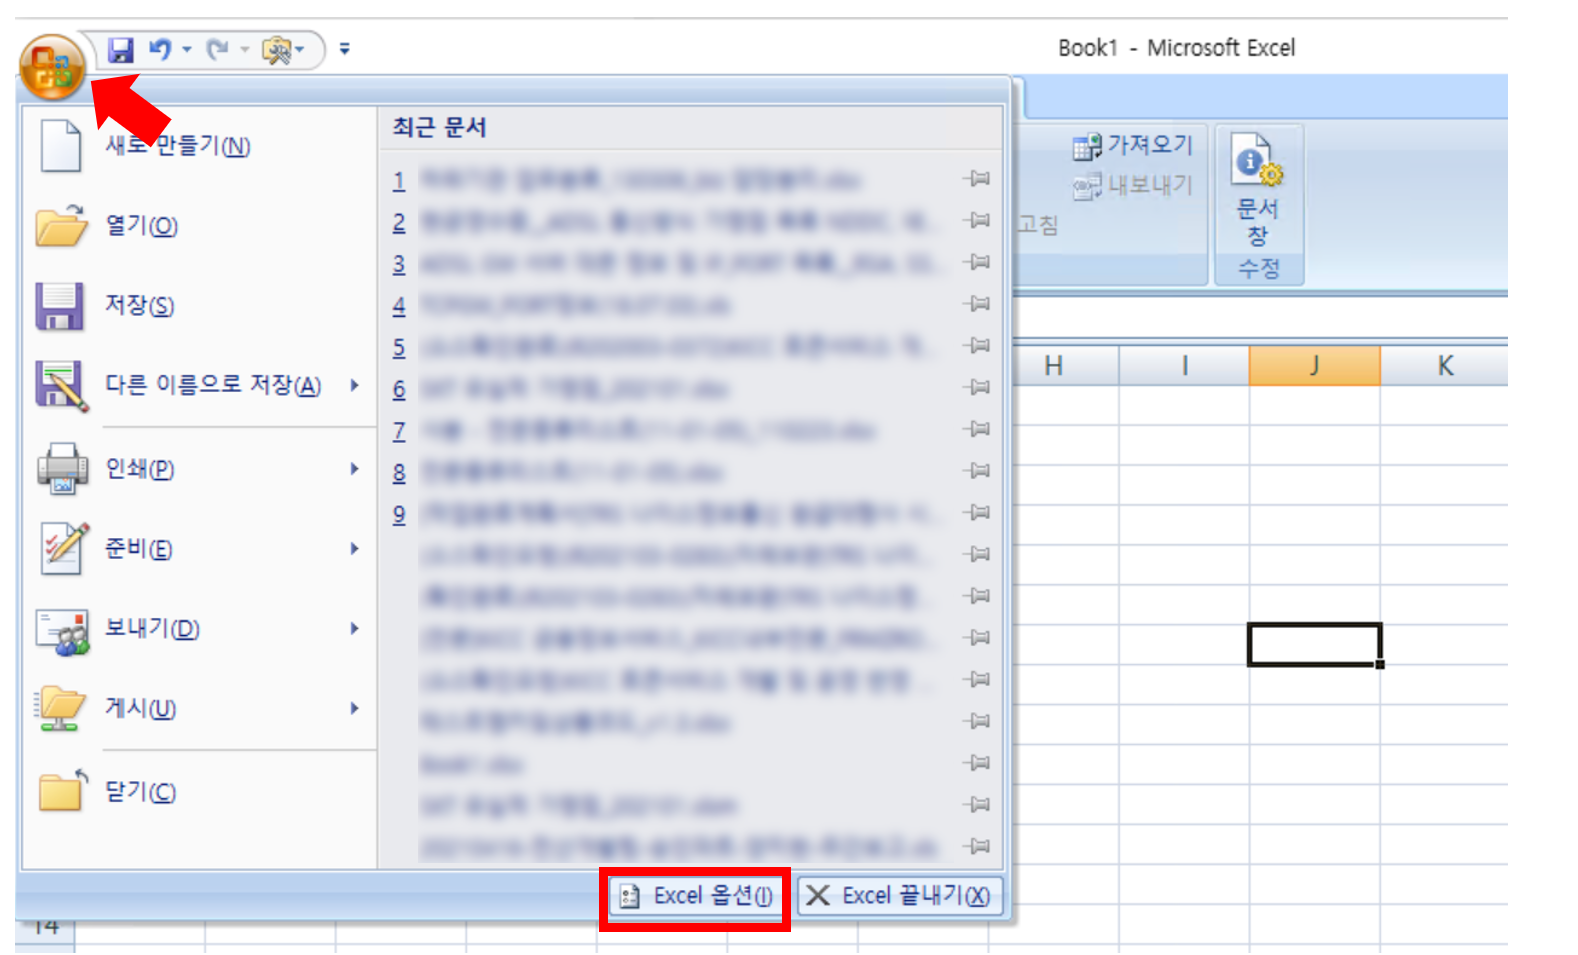This screenshot has height=955, width=1578.
Task: Expand the 인쇄(P) submenu arrow
Action: pyautogui.click(x=355, y=469)
